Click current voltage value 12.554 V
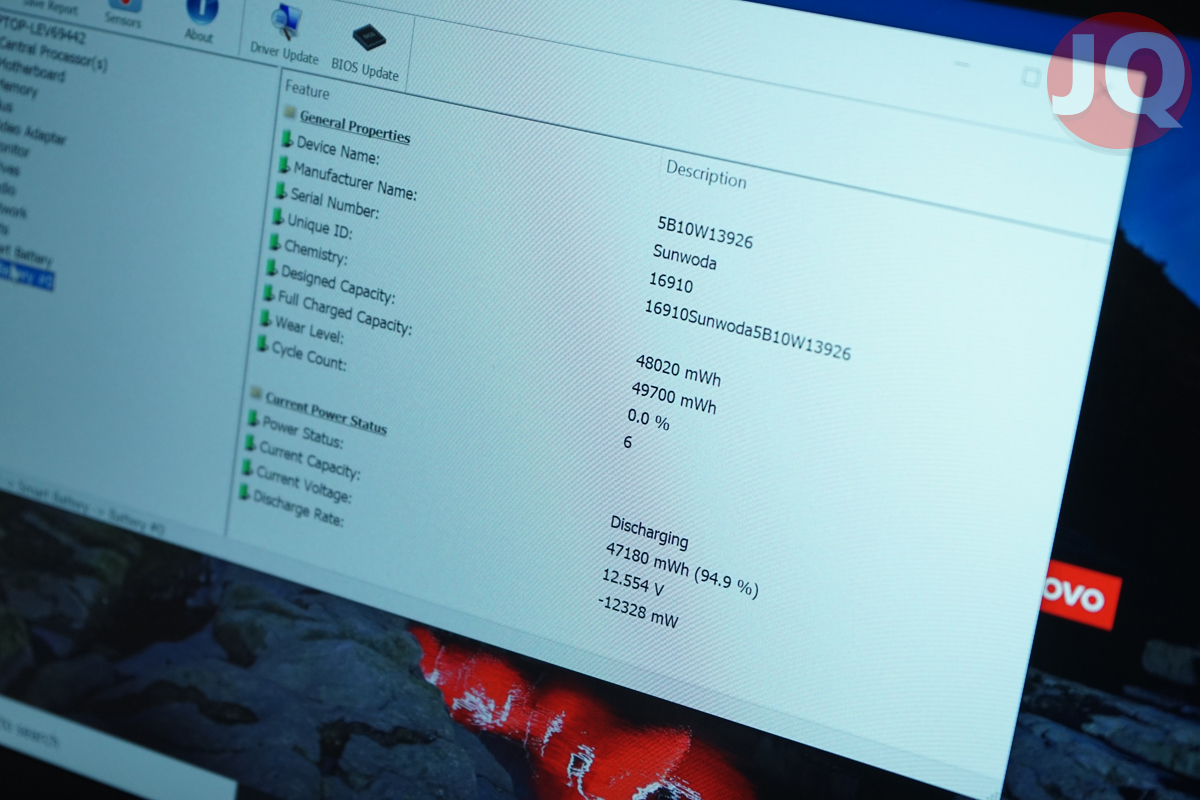Image resolution: width=1200 pixels, height=800 pixels. click(x=632, y=583)
